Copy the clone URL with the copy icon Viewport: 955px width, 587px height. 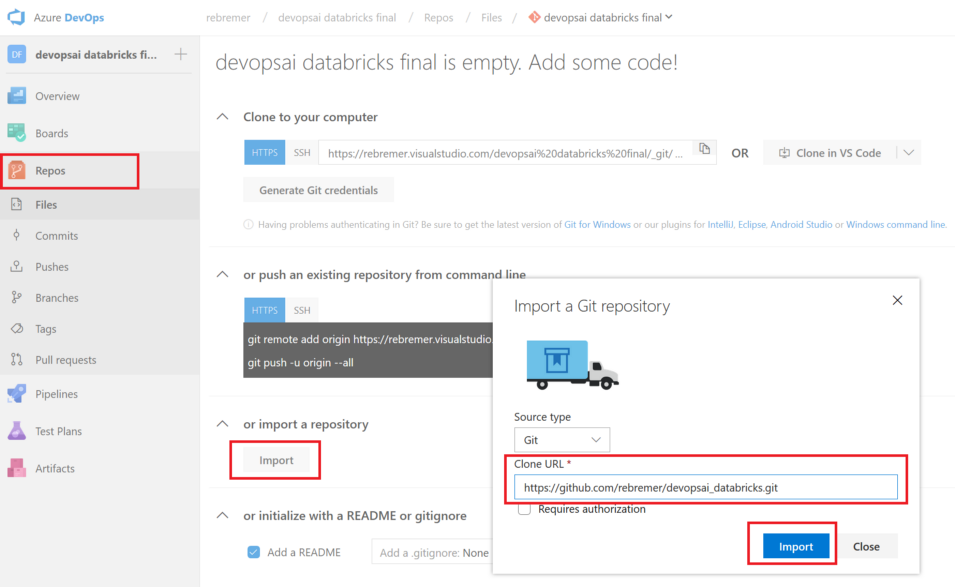[x=705, y=149]
